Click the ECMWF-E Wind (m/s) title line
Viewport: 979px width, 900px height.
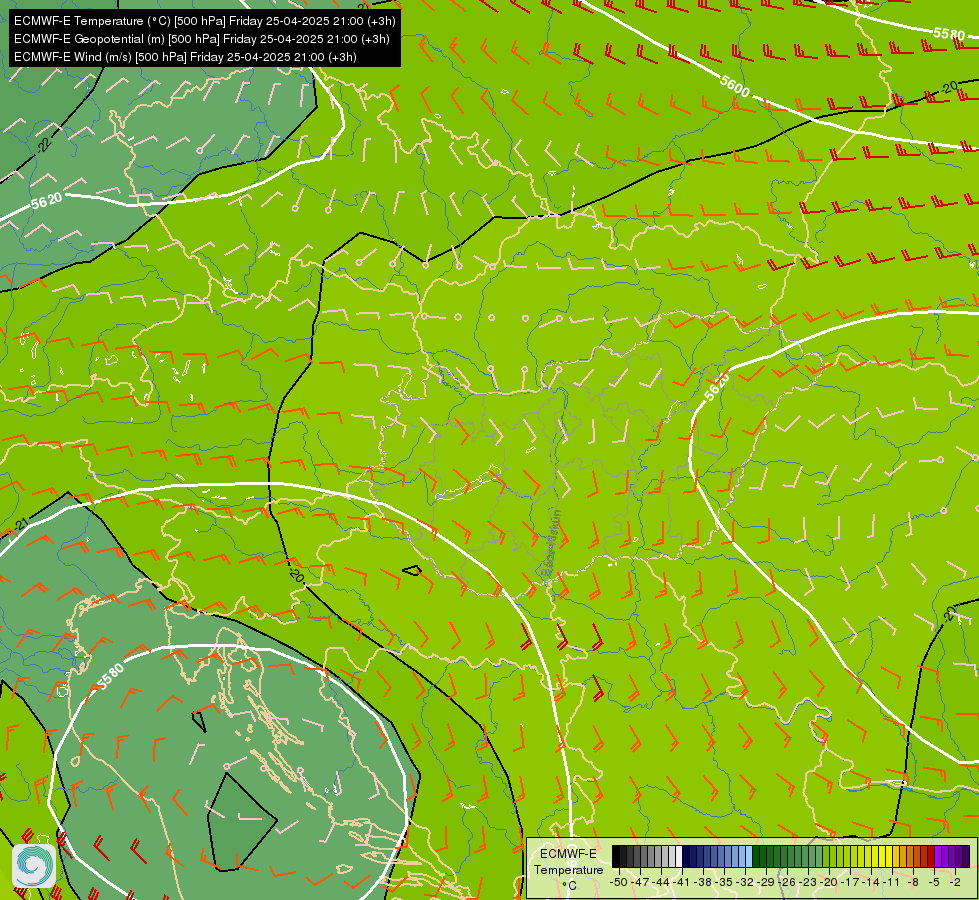pyautogui.click(x=185, y=57)
